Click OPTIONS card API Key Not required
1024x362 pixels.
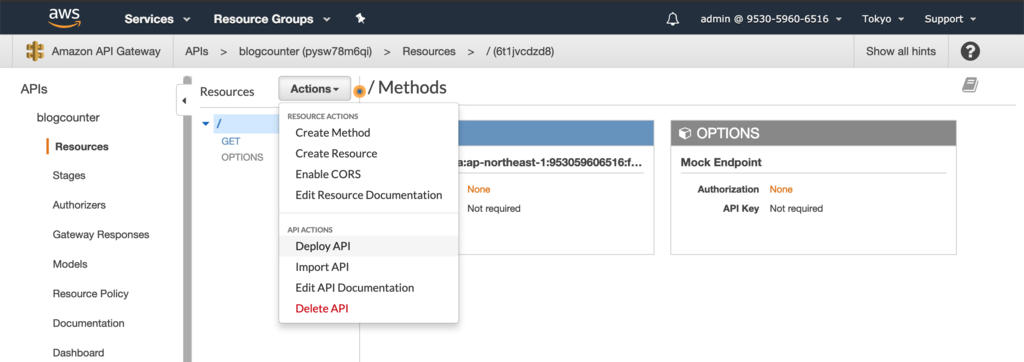point(796,208)
